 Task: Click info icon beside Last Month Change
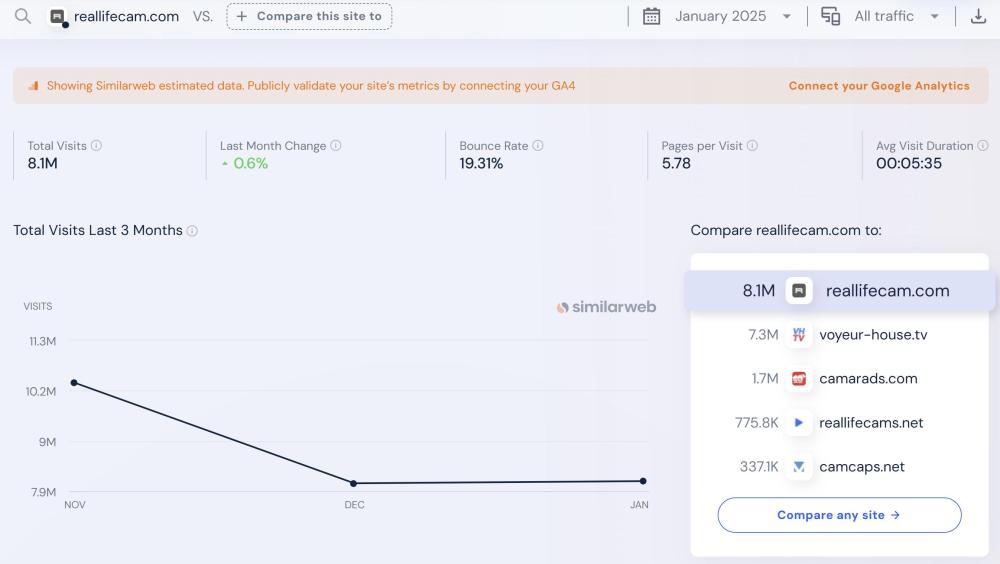click(336, 146)
